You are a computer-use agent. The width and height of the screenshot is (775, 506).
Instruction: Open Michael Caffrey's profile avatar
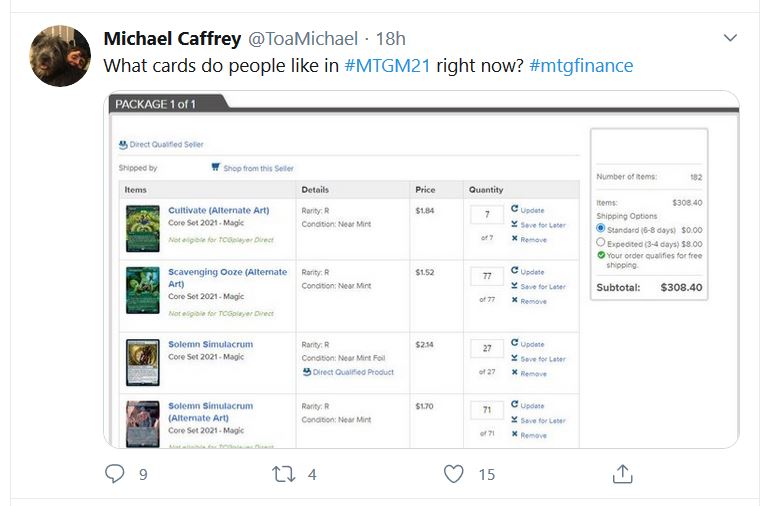point(61,56)
